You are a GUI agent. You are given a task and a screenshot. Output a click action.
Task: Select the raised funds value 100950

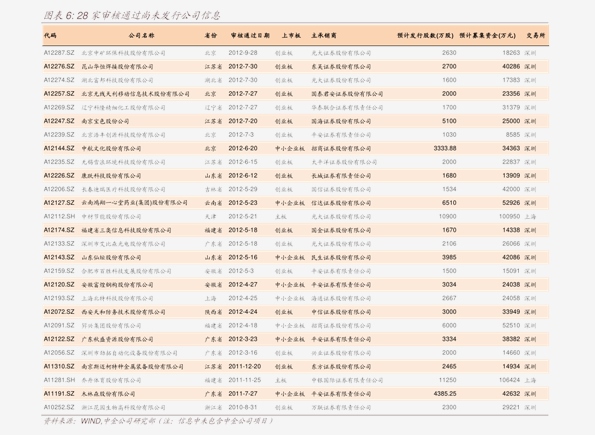(509, 216)
